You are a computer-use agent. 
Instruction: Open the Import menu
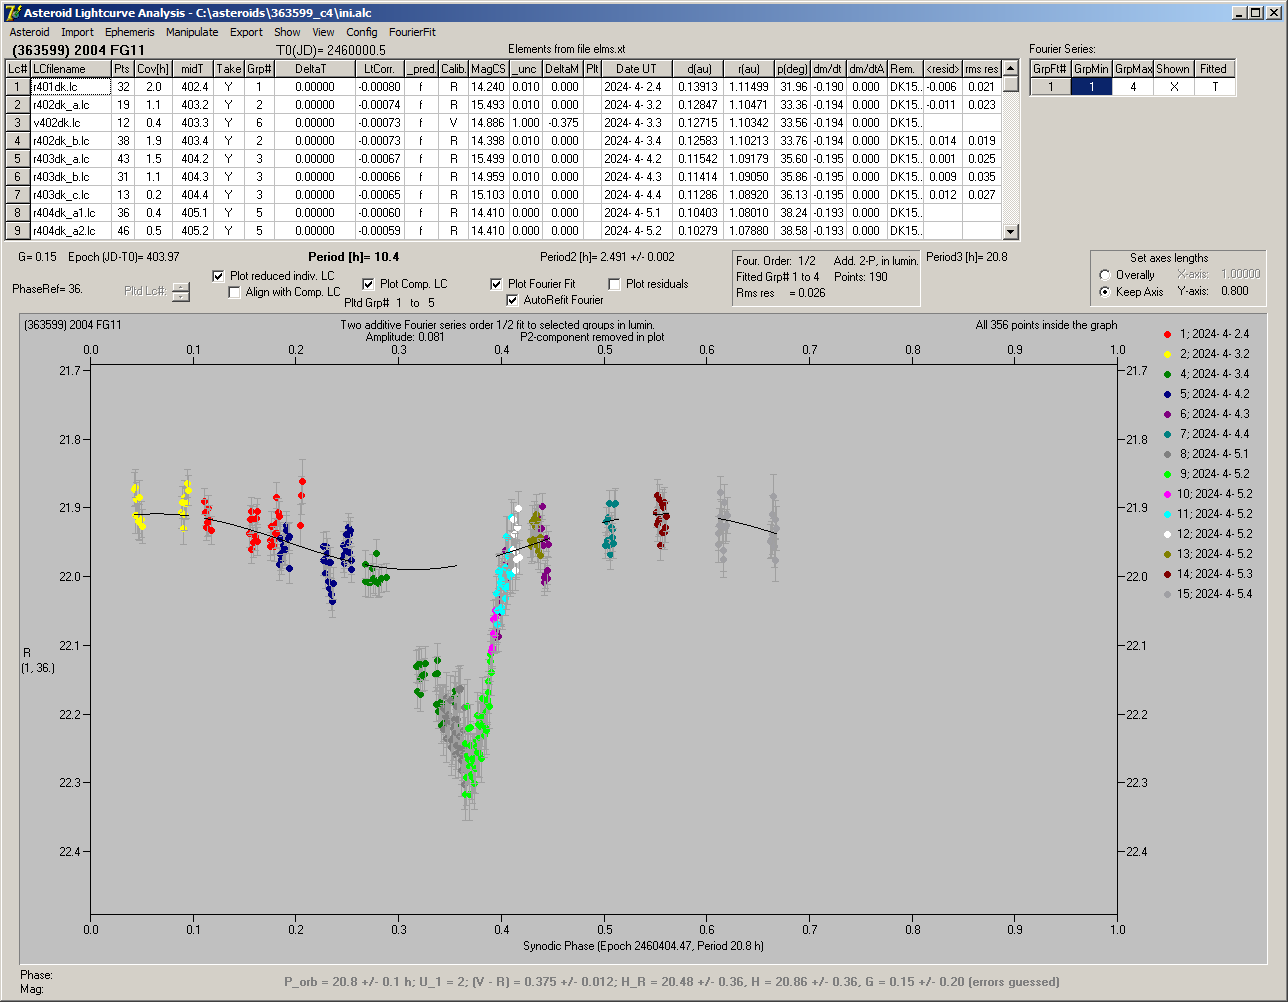pos(77,32)
